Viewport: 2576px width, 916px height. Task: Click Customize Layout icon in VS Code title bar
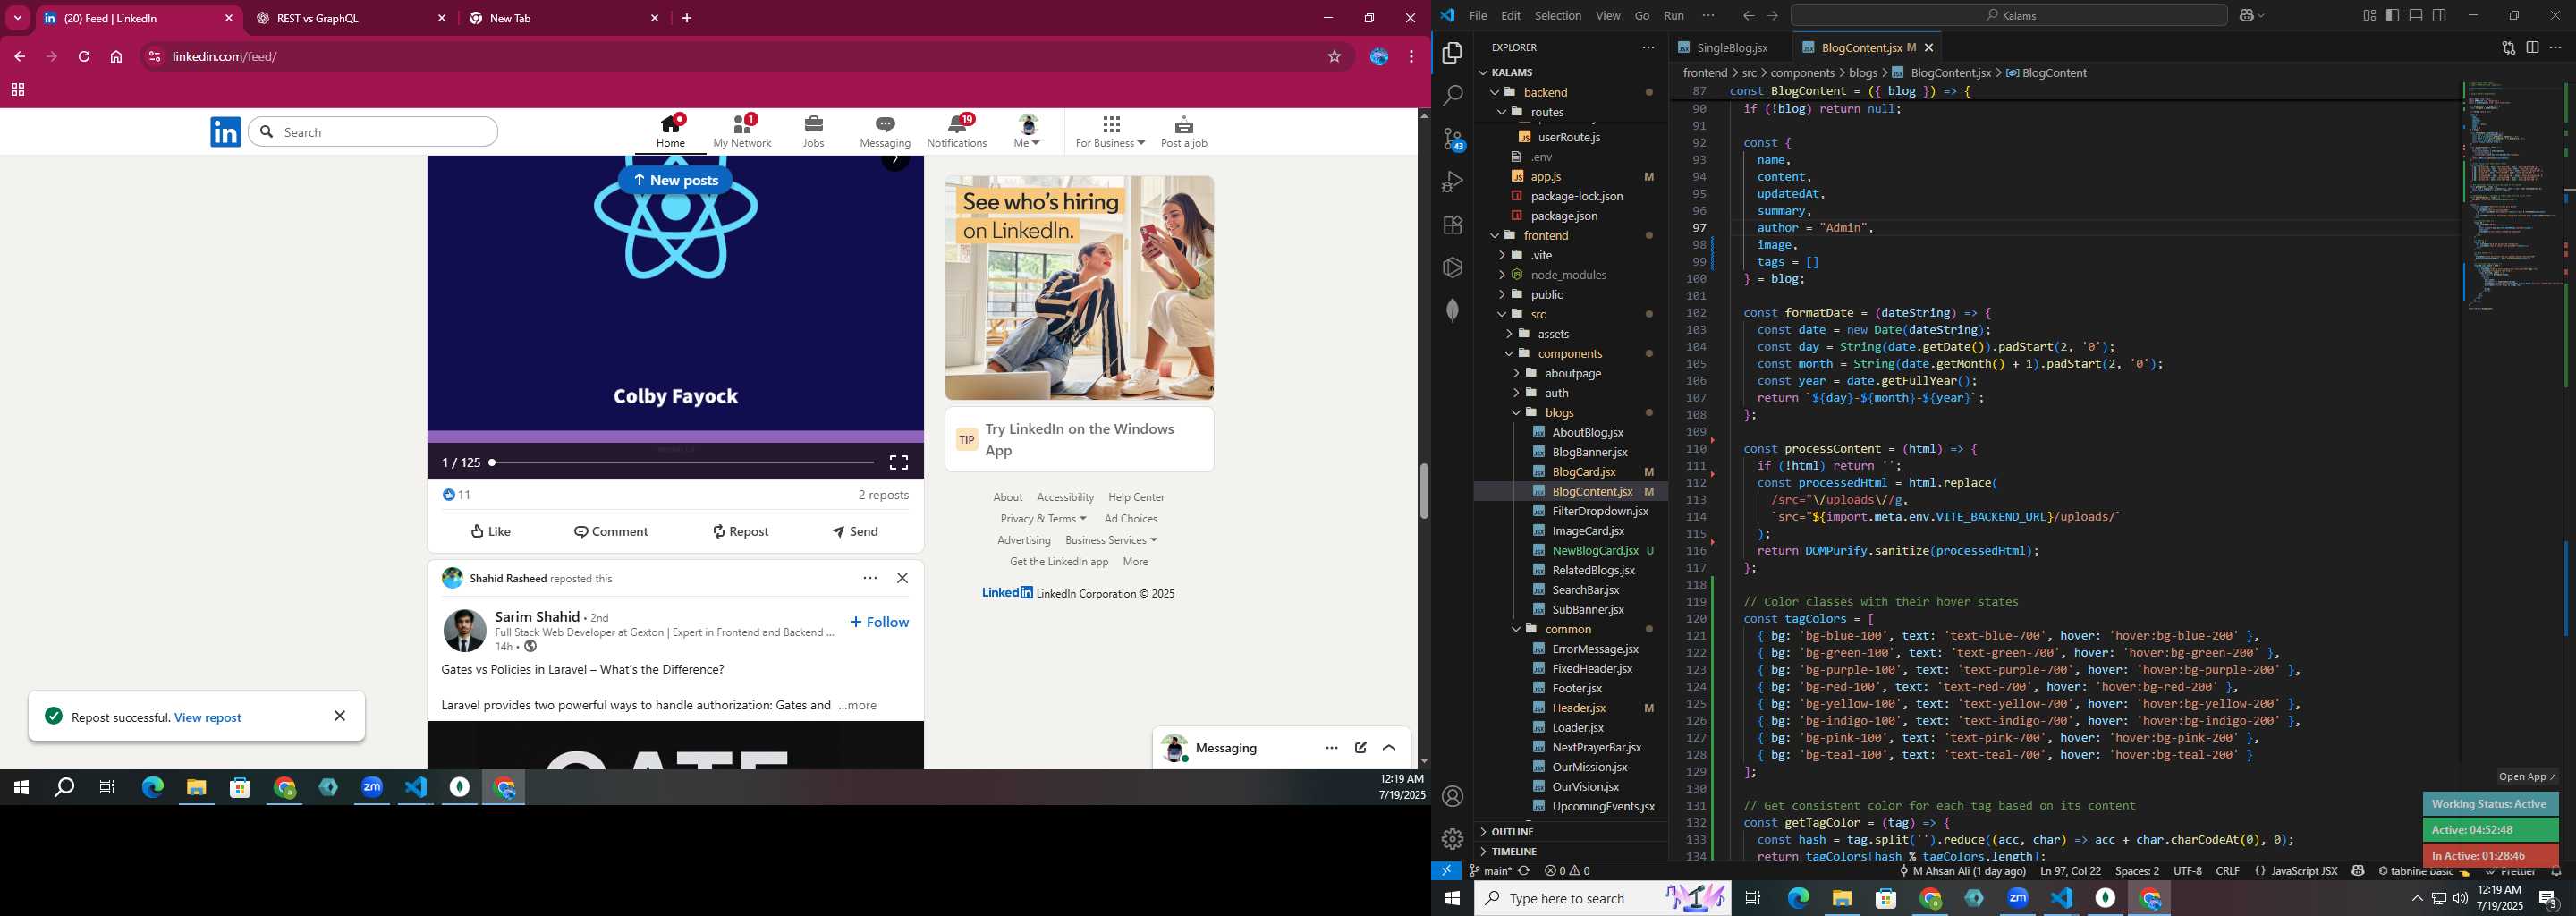(x=2369, y=16)
